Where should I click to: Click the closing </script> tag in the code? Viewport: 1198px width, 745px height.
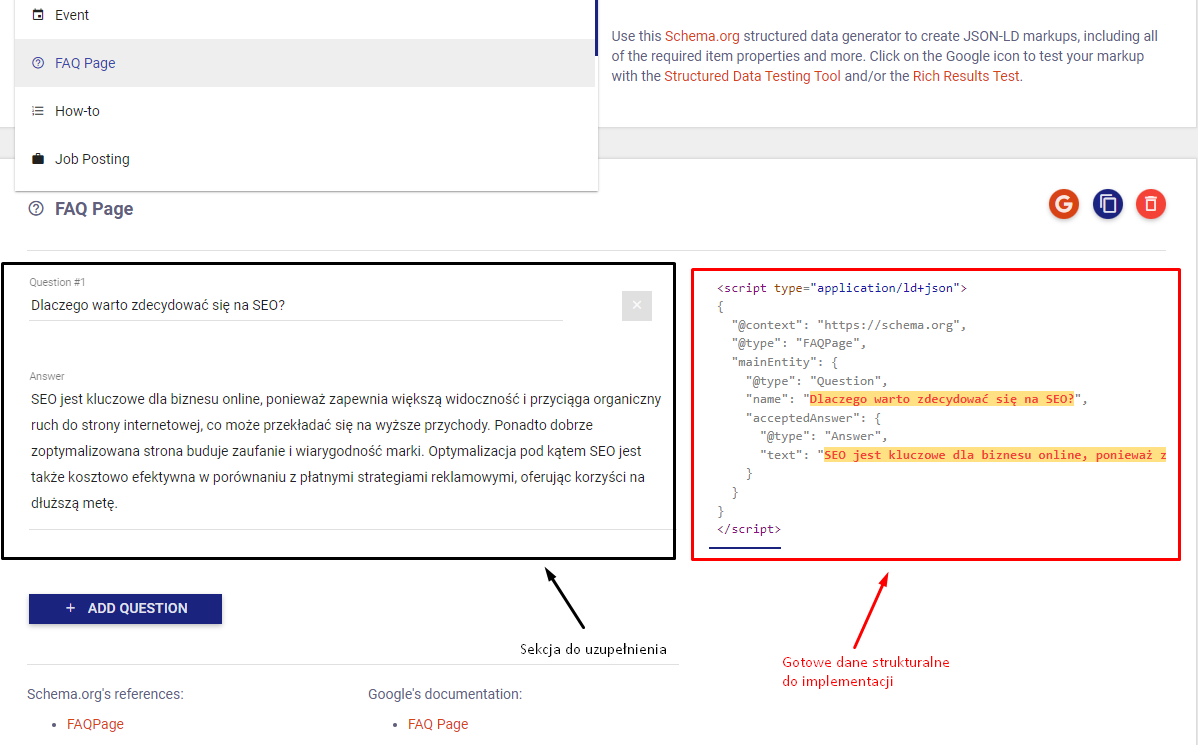(749, 529)
